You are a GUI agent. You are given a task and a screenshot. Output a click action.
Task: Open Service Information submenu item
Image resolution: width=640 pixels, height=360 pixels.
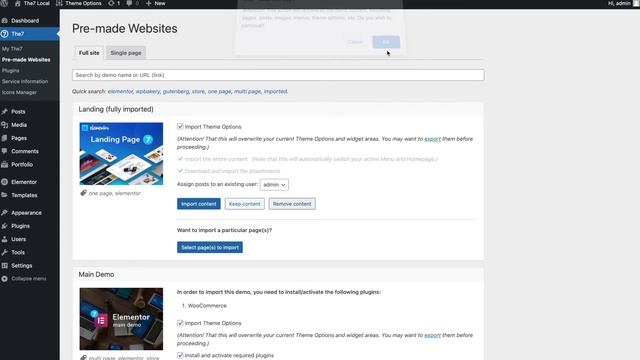coord(25,81)
